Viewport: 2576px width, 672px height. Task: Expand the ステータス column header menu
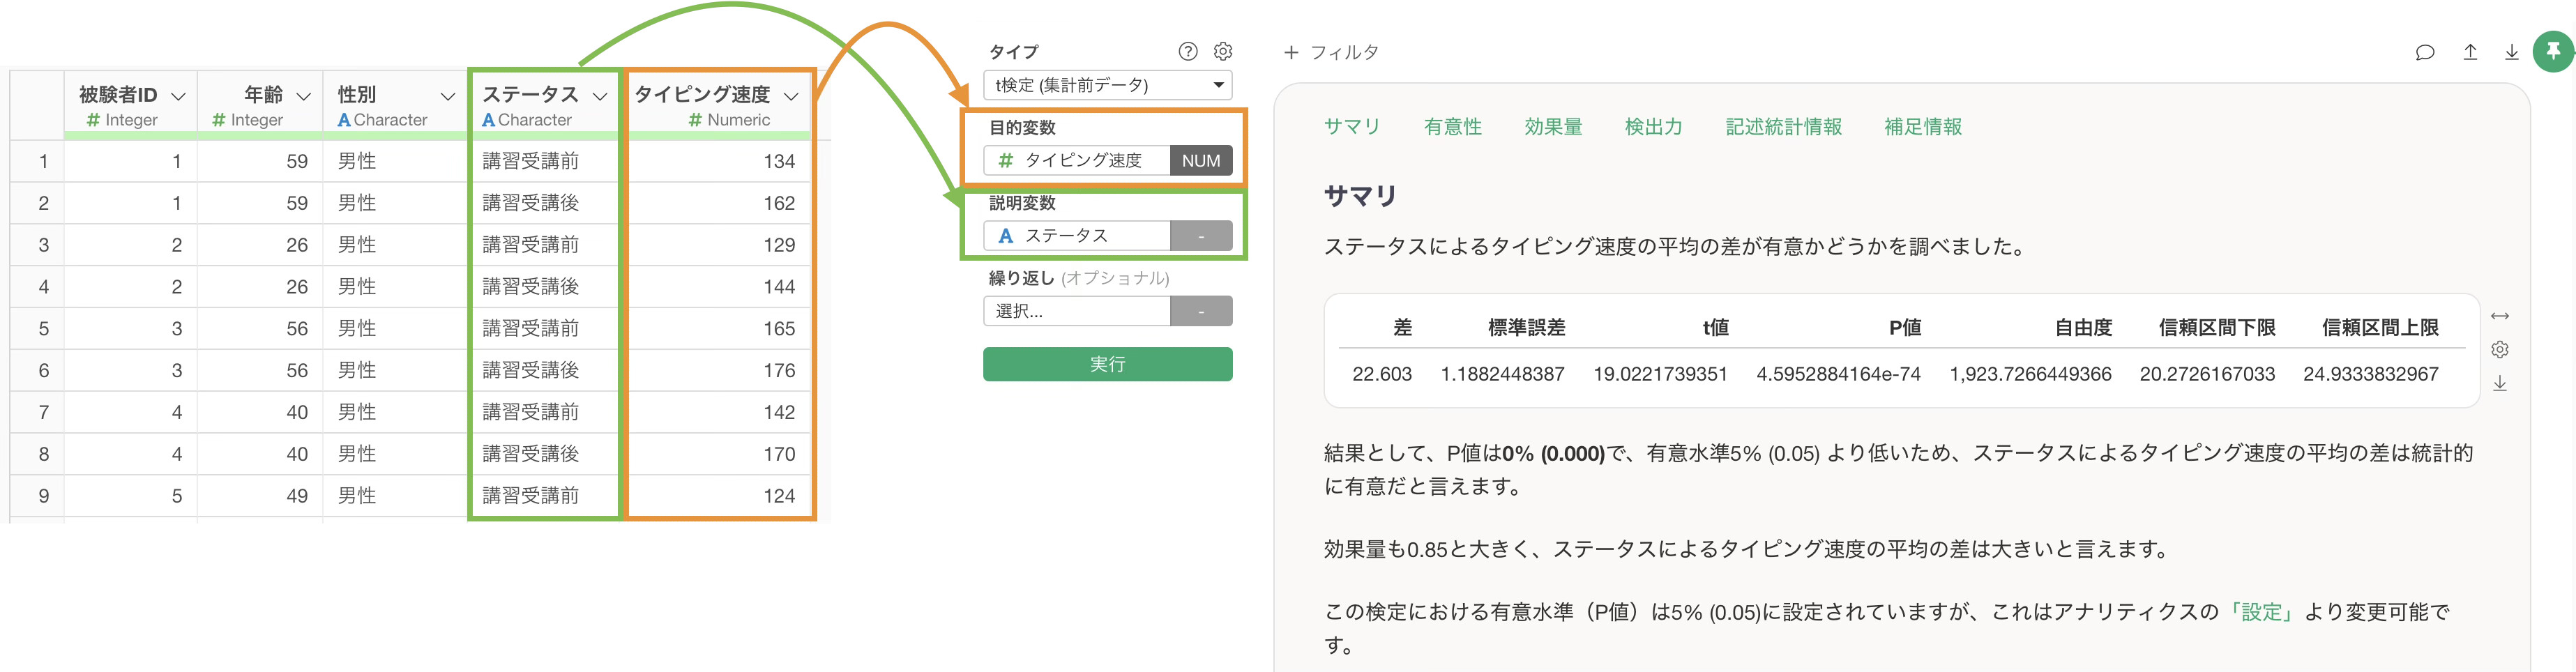point(600,96)
